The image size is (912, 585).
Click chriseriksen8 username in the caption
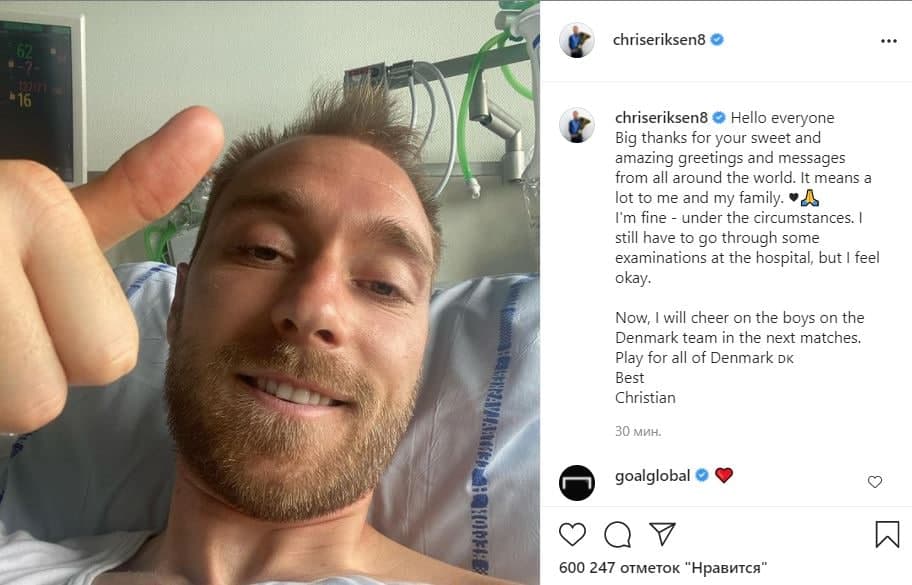point(661,117)
